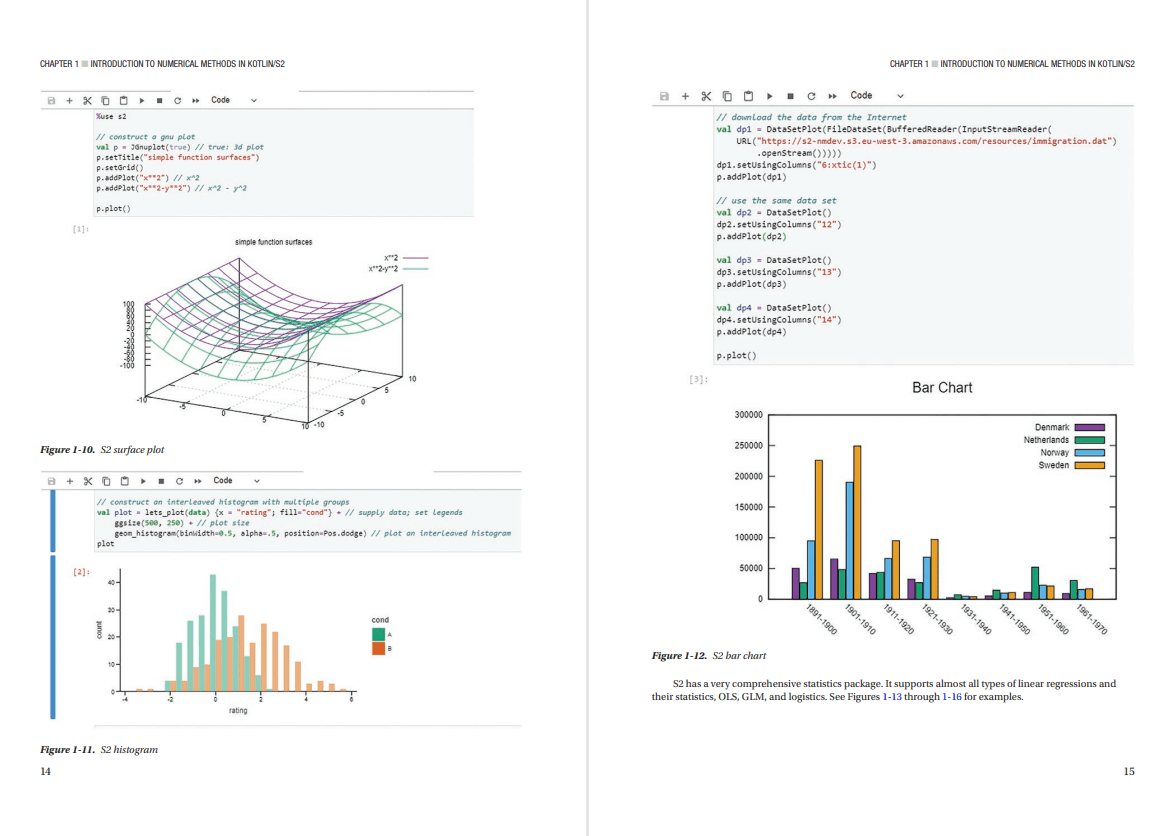Click the paste icon above the histogram code

[124, 481]
